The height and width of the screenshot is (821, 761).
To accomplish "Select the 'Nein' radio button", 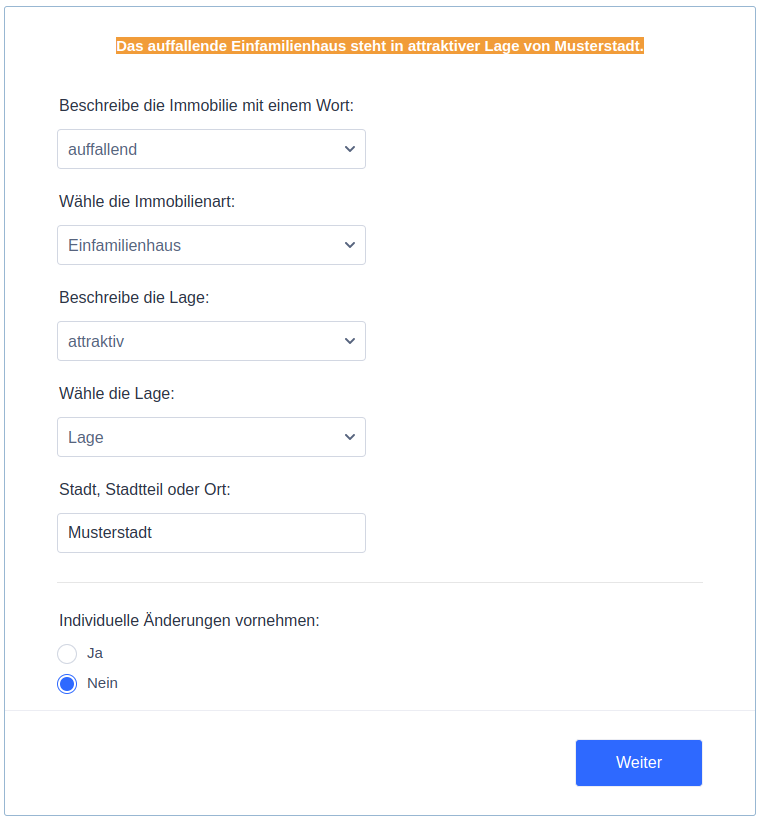I will click(67, 684).
